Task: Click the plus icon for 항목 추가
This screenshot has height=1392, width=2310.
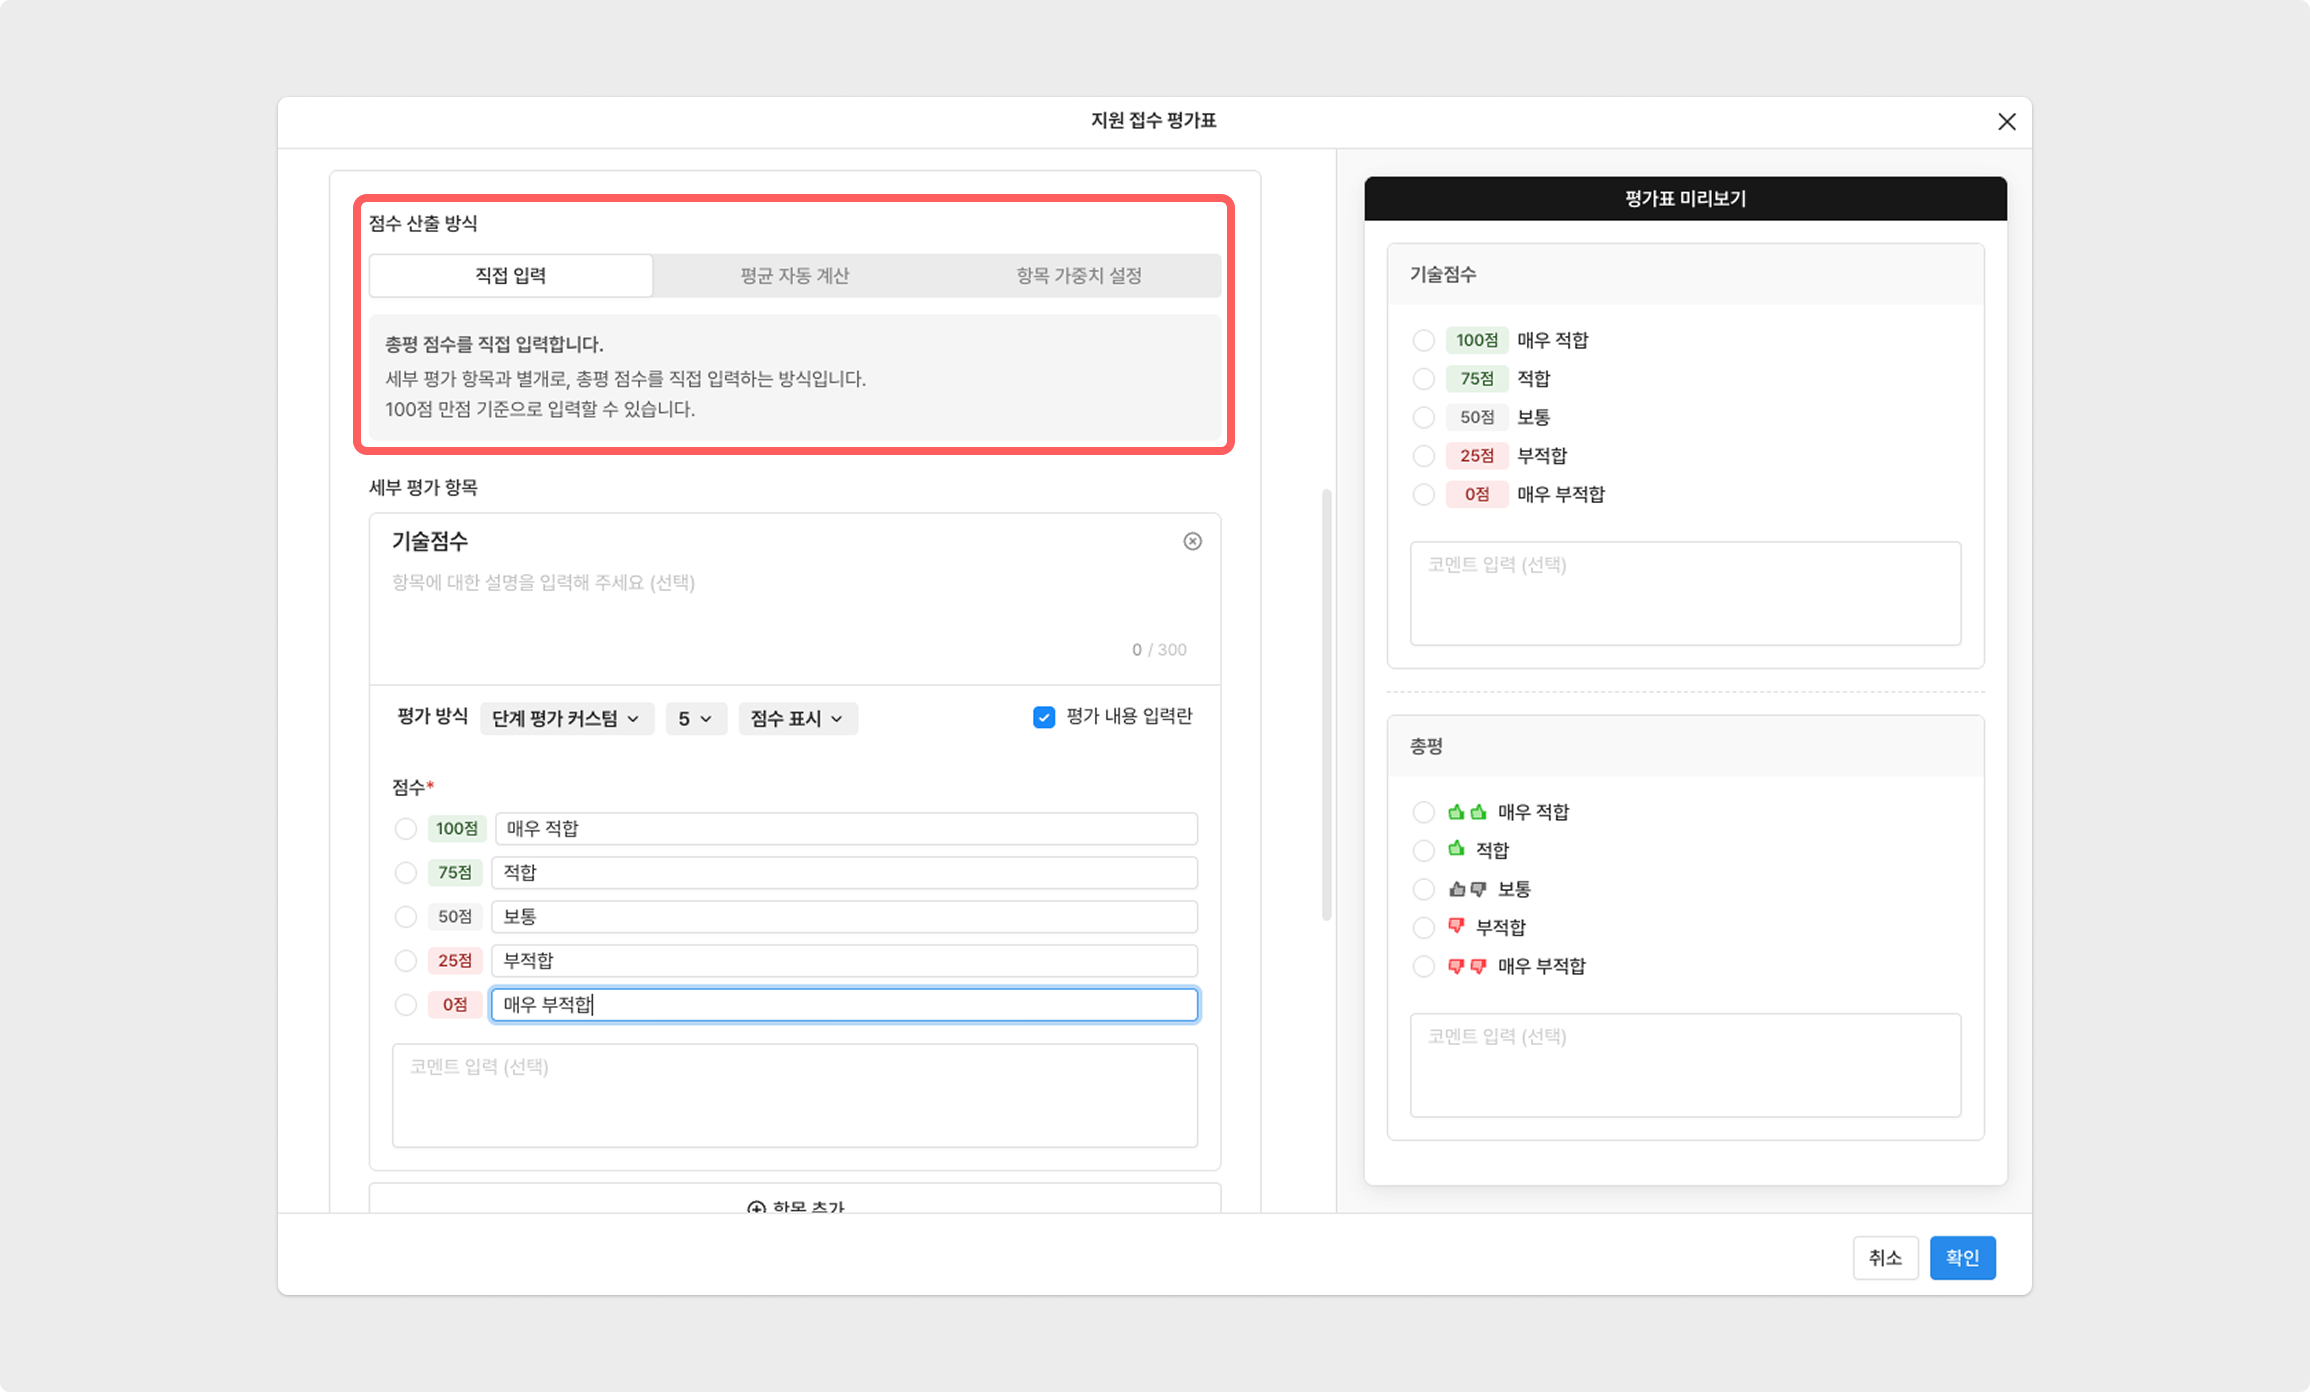Action: 756,1207
